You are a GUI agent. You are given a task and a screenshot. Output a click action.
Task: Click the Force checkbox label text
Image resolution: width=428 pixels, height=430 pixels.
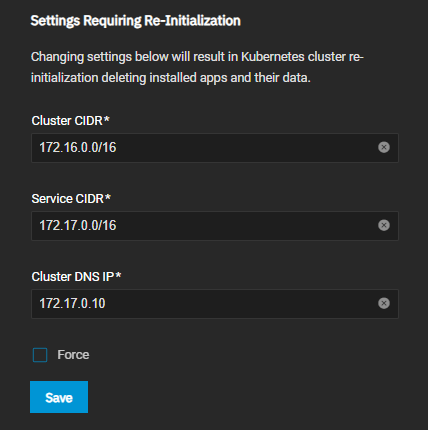[x=73, y=355]
